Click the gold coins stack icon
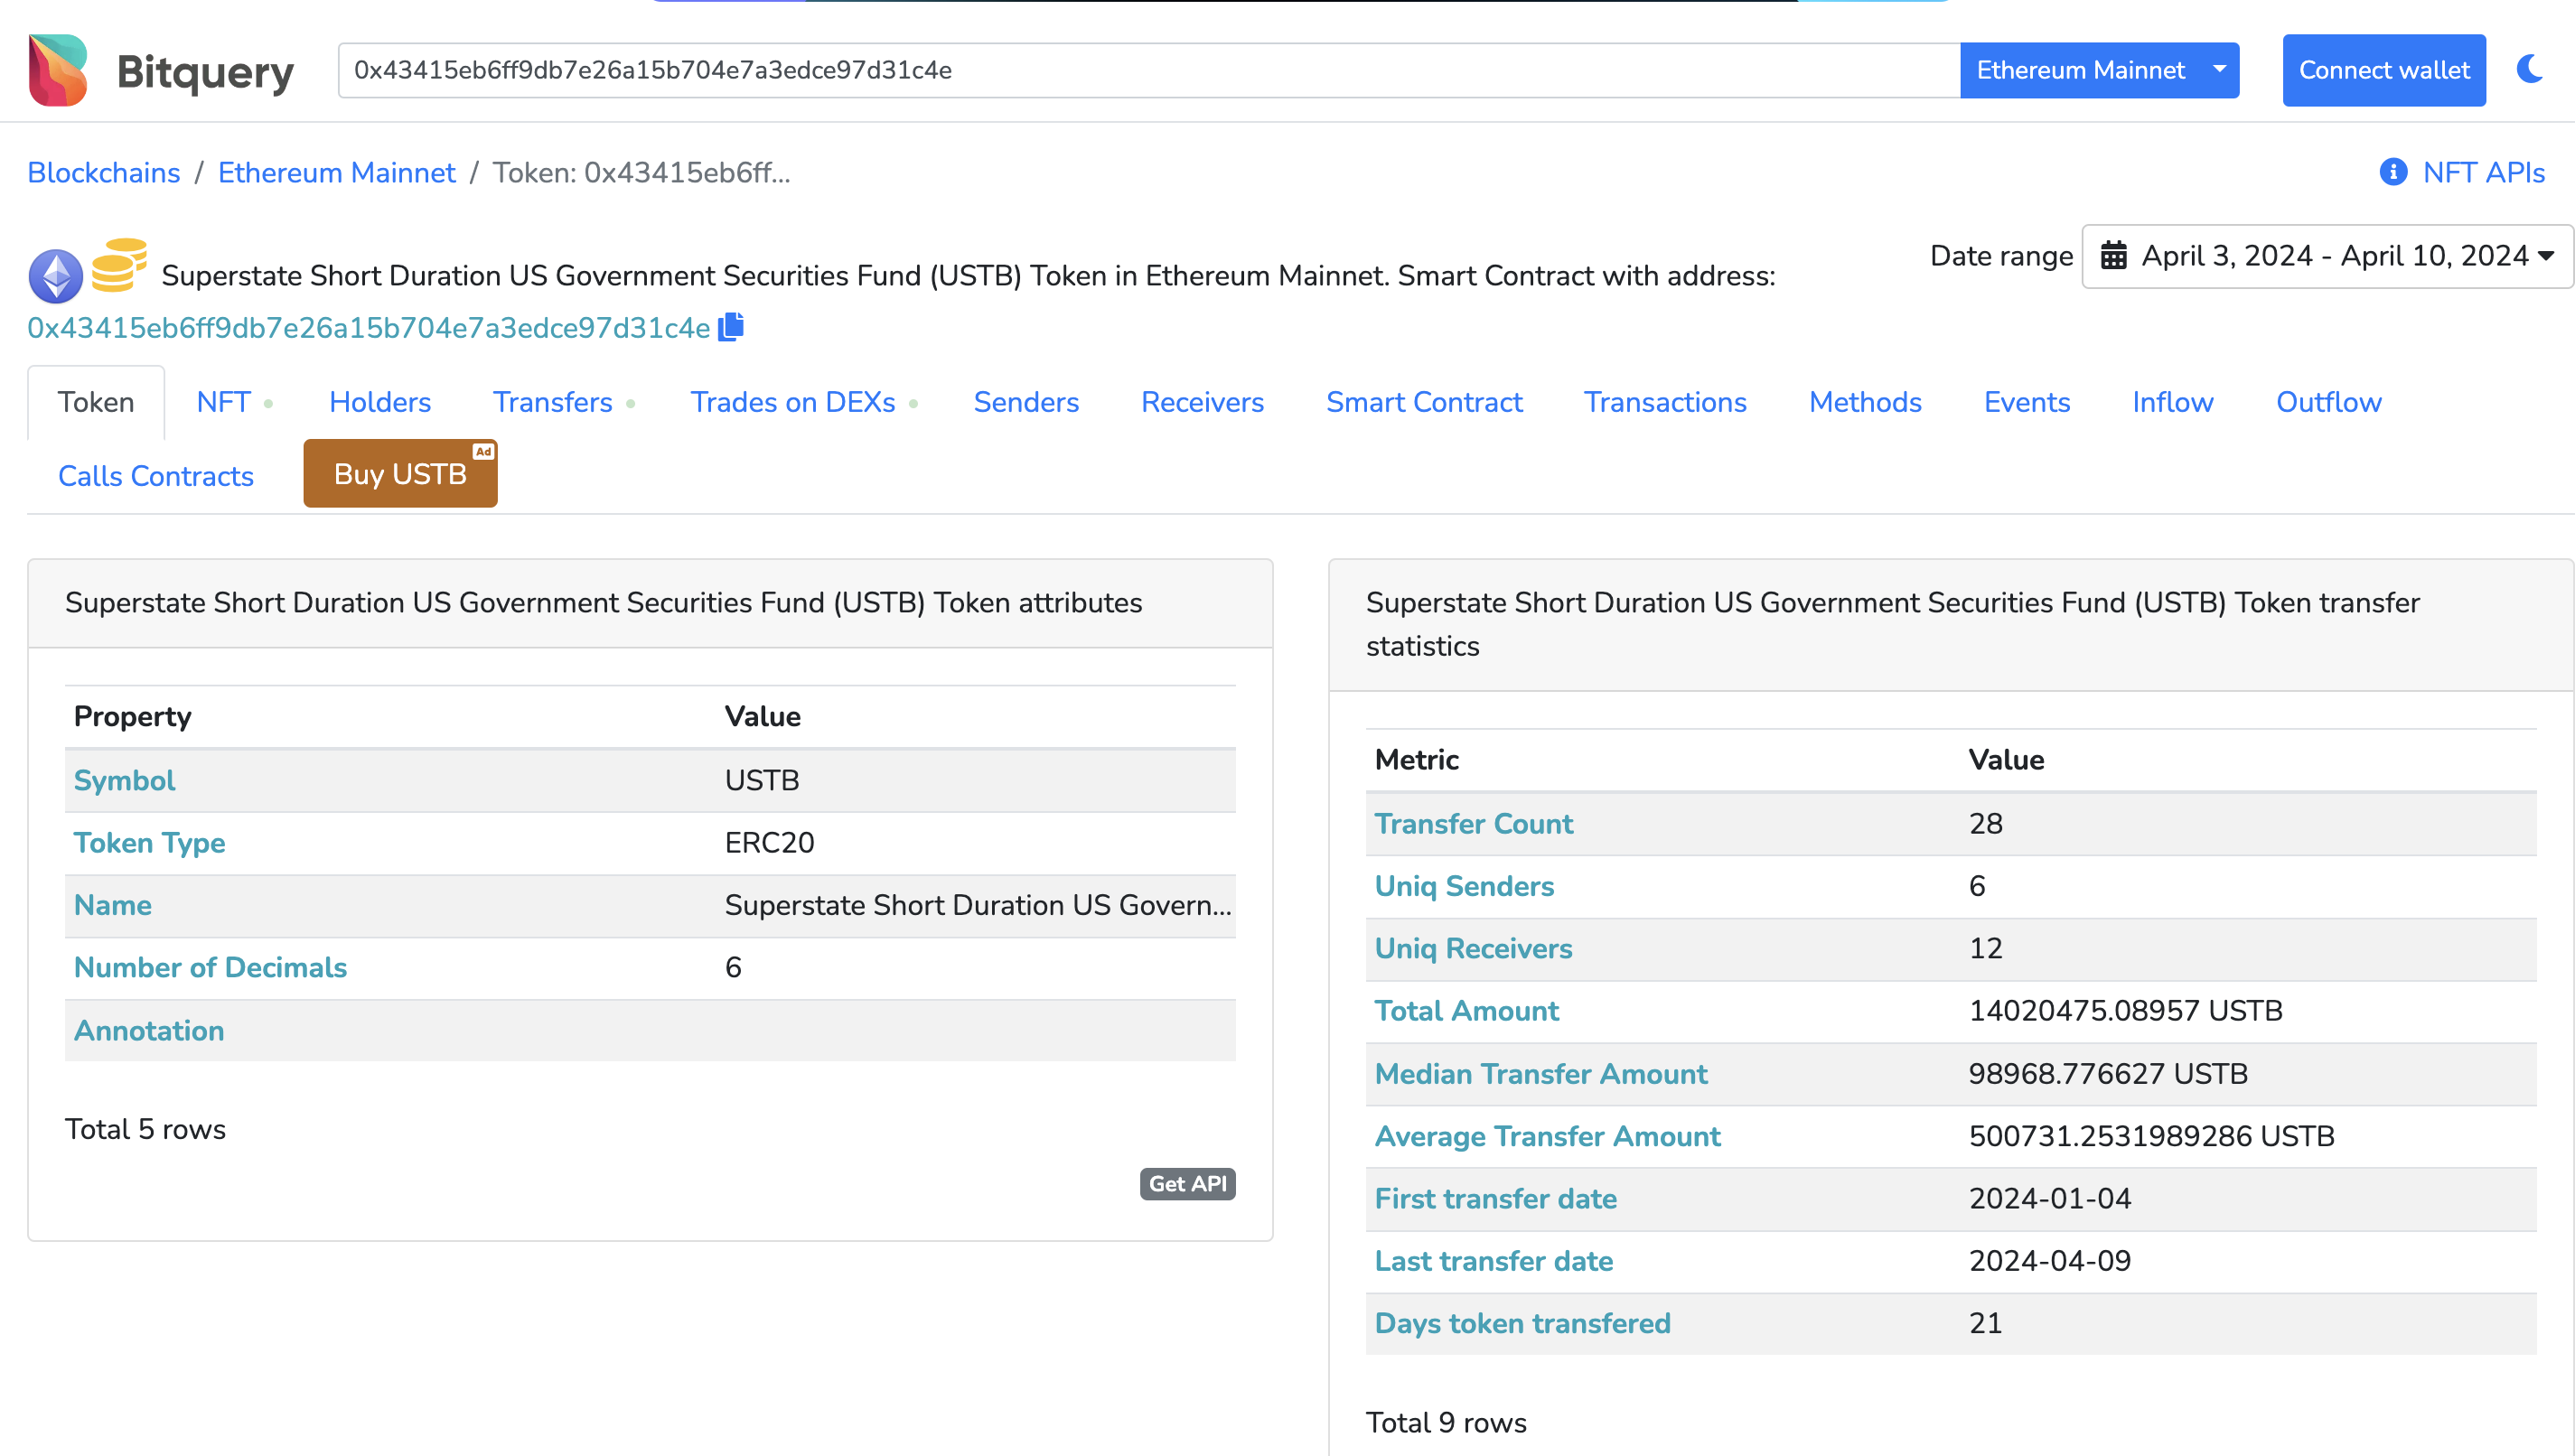This screenshot has width=2575, height=1456. pos(119,265)
